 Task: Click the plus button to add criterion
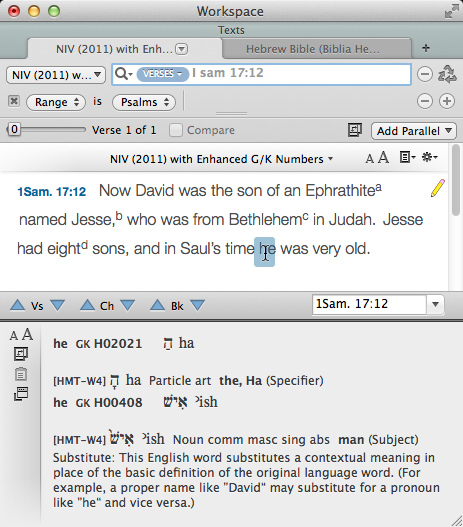pos(447,101)
